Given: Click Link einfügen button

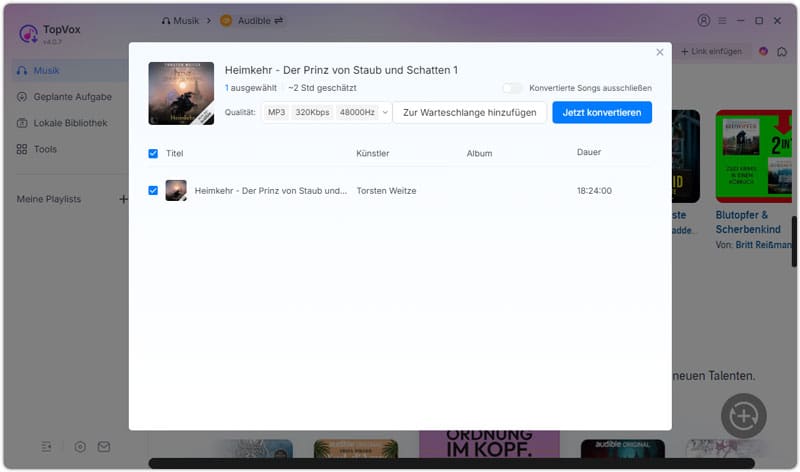Looking at the screenshot, I should (x=712, y=52).
